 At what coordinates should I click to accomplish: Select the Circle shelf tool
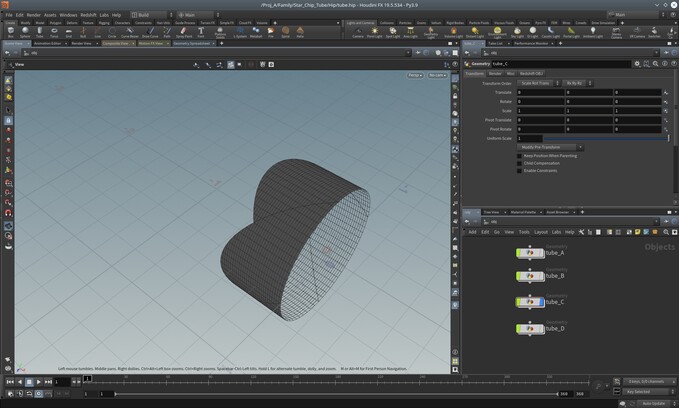112,32
